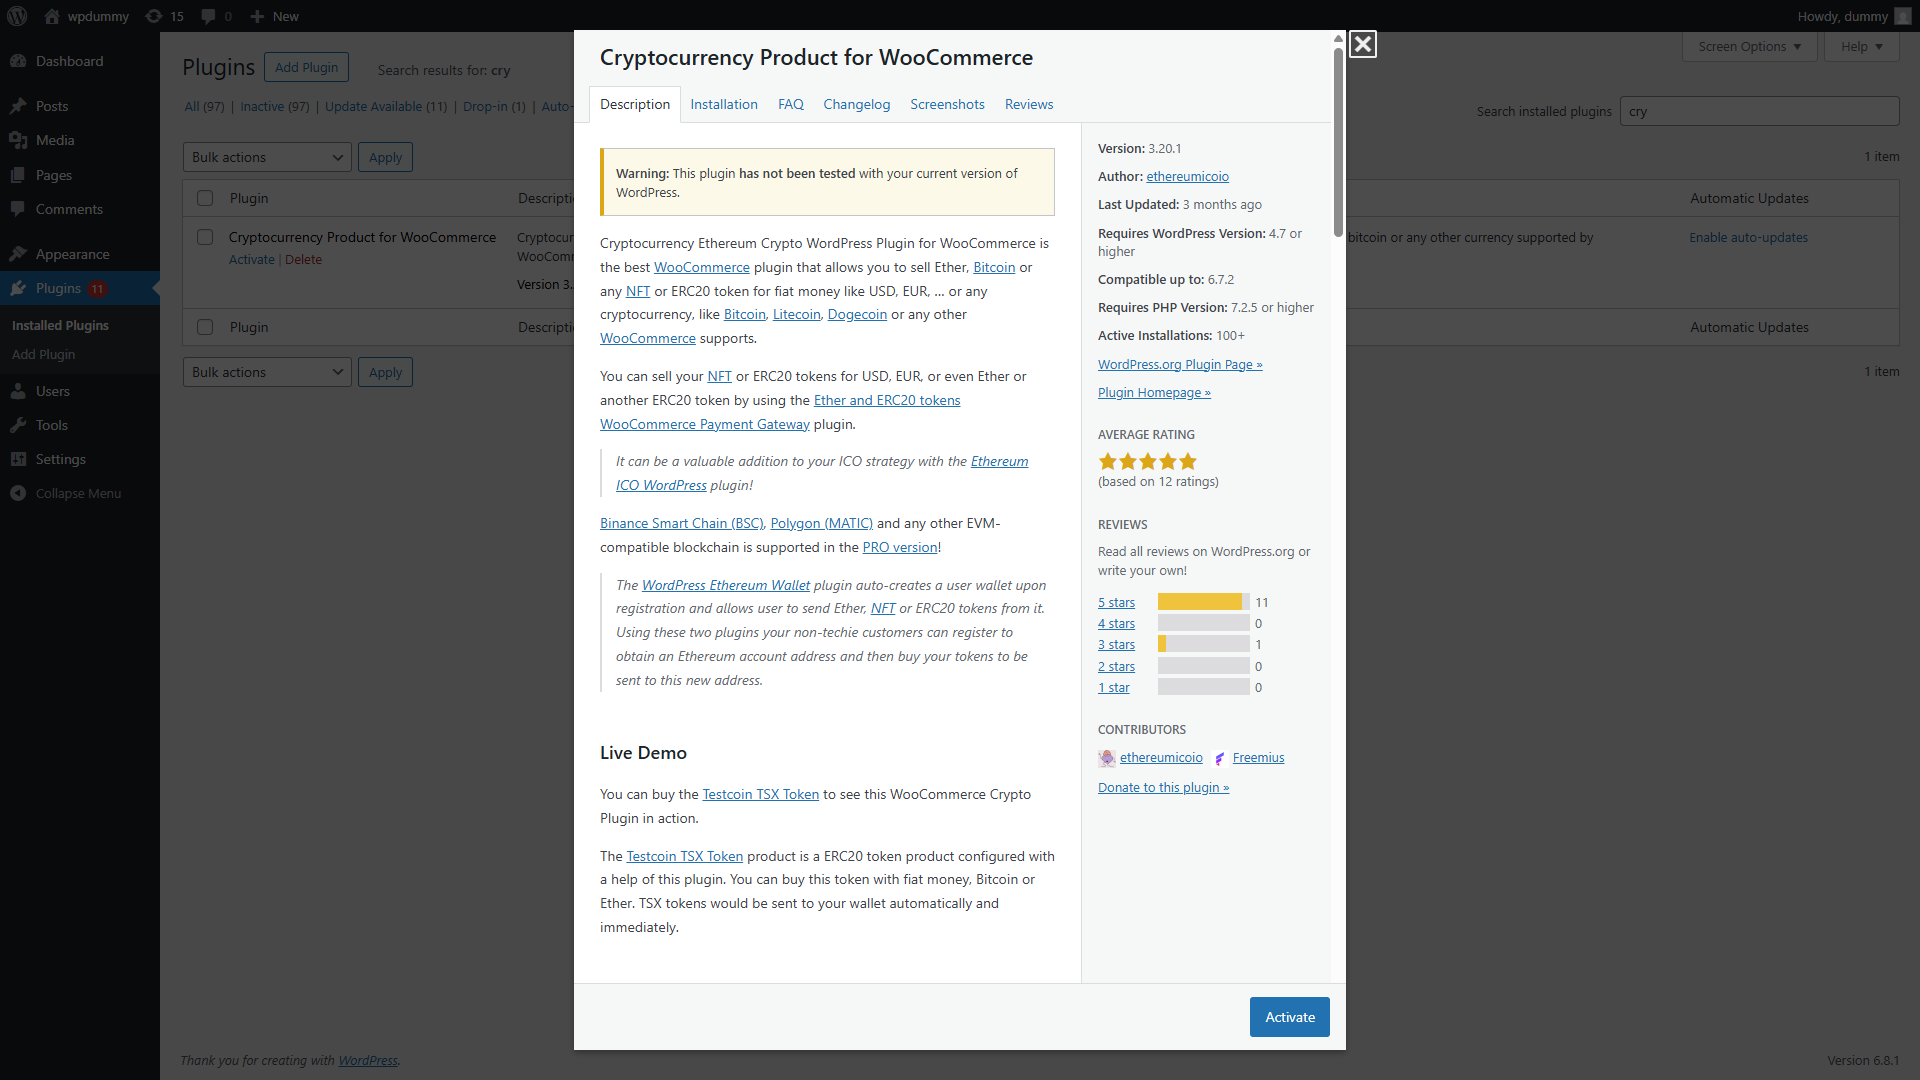
Task: Switch to the Installation tab
Action: click(x=724, y=104)
